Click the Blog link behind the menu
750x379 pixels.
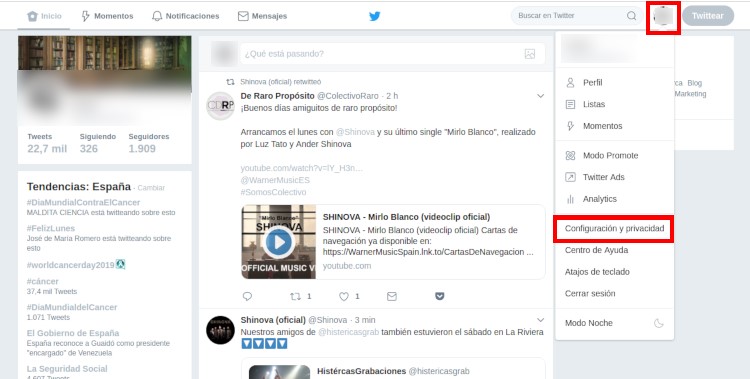[695, 83]
